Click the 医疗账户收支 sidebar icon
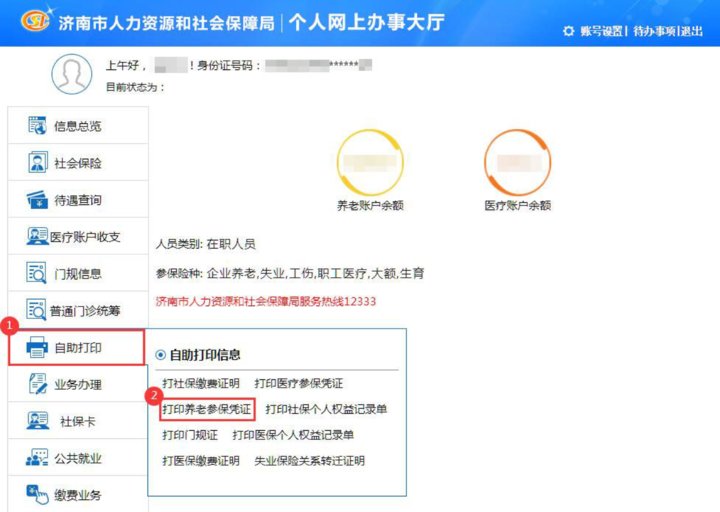This screenshot has height=512, width=720. coord(37,236)
